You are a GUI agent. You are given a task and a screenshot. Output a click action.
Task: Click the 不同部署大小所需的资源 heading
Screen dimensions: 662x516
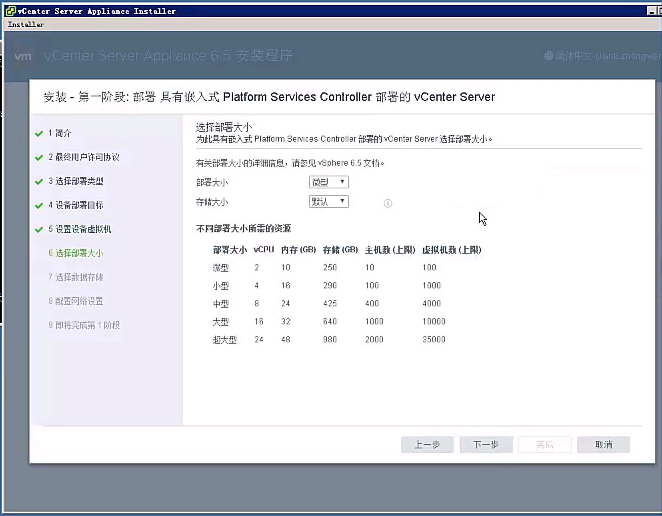[243, 228]
